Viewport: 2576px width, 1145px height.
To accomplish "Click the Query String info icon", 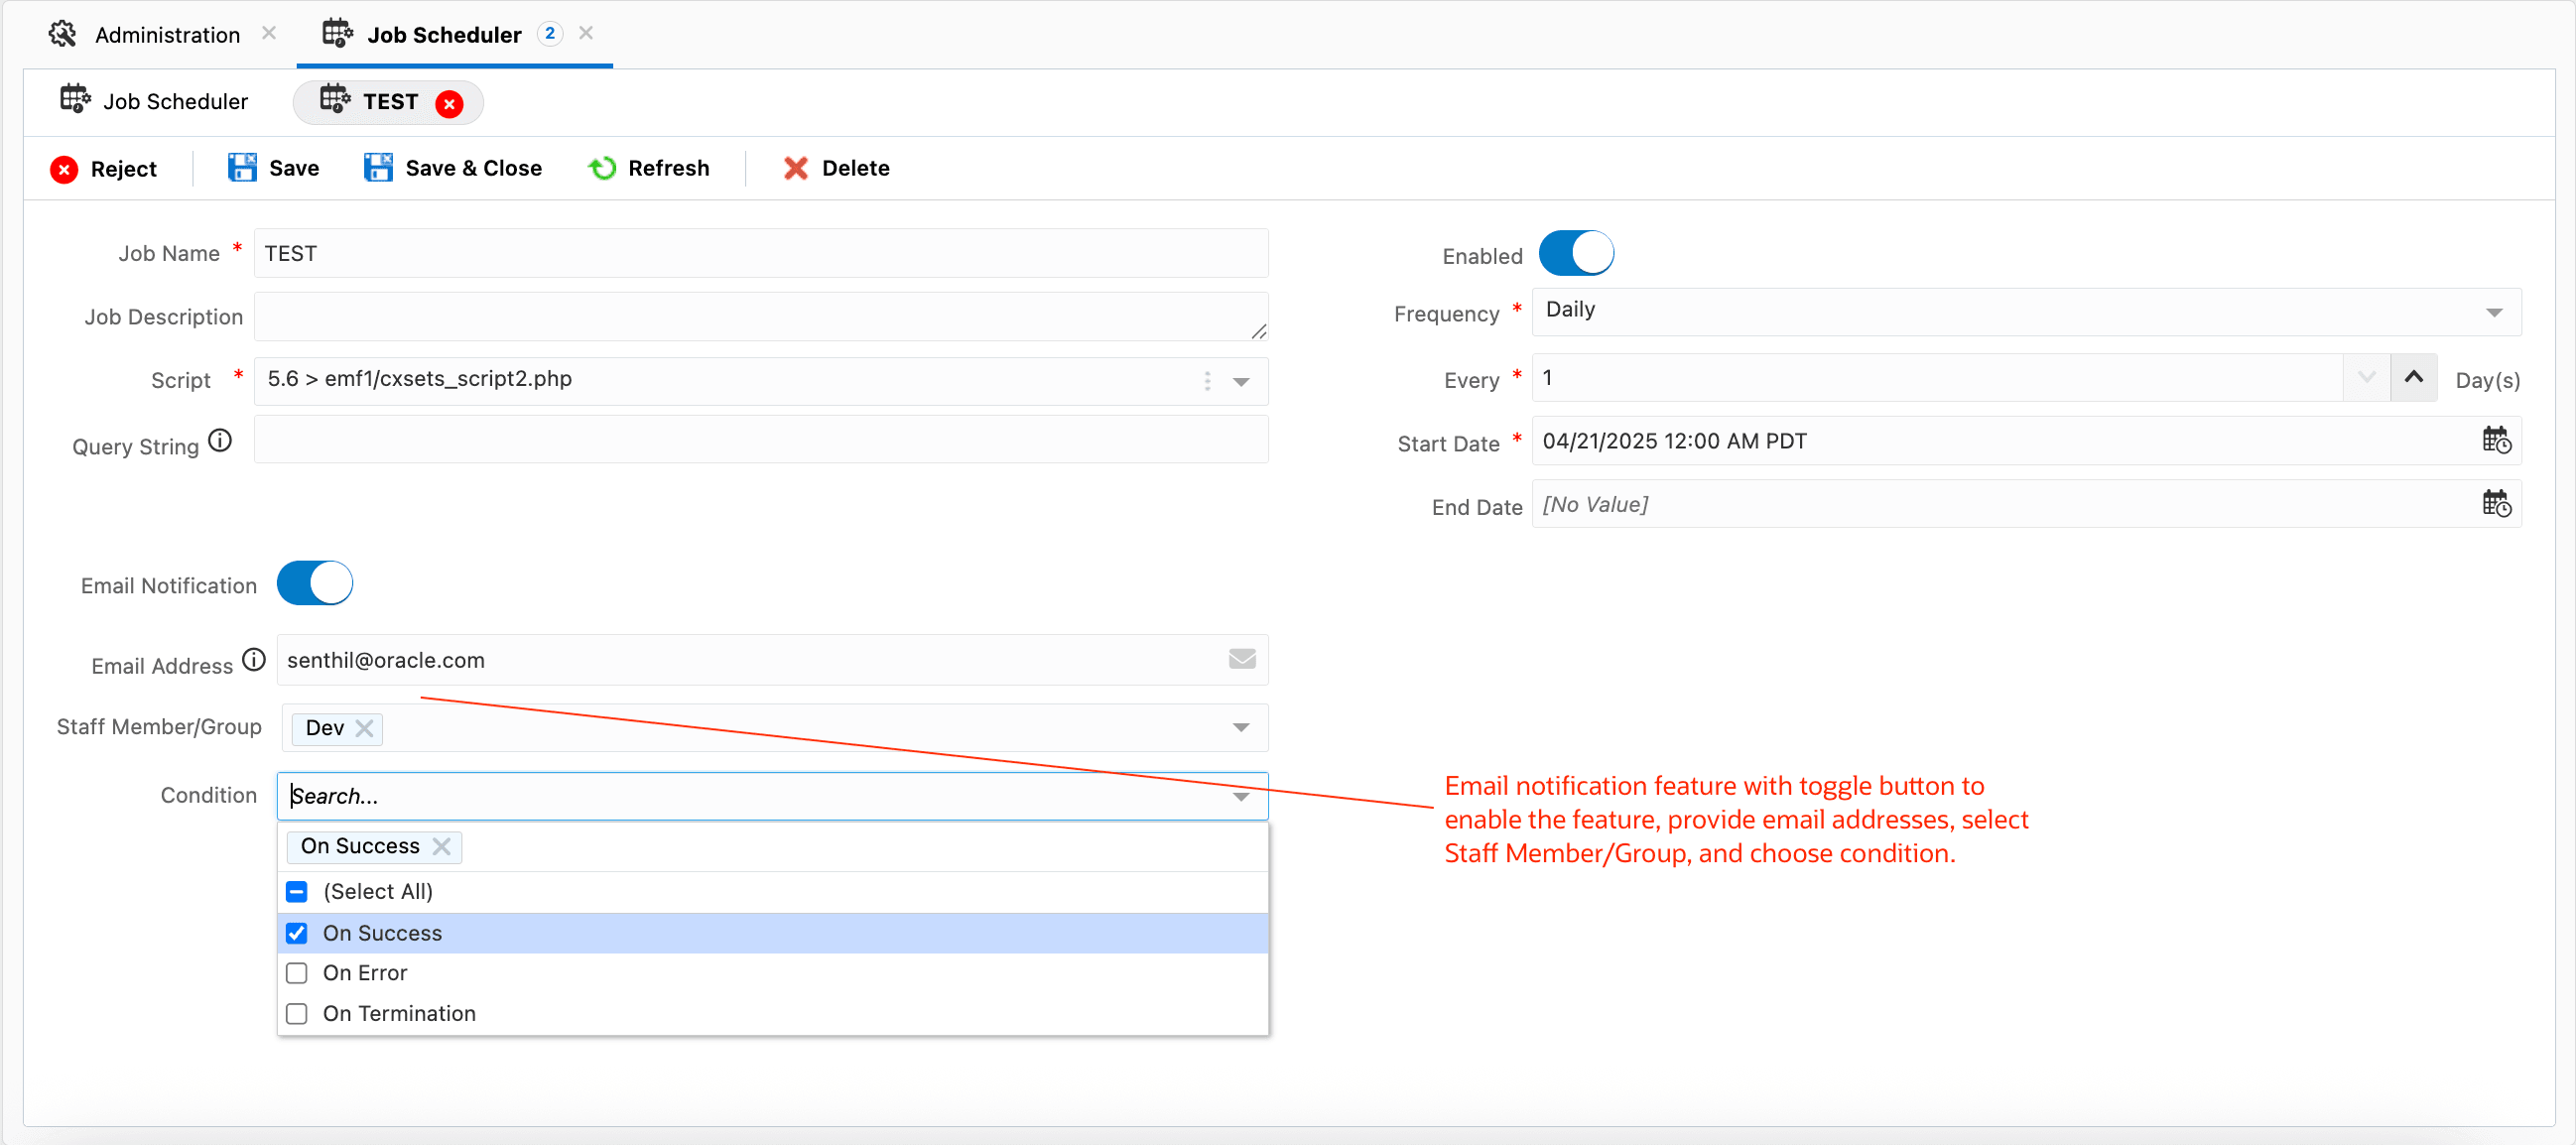I will pos(220,441).
